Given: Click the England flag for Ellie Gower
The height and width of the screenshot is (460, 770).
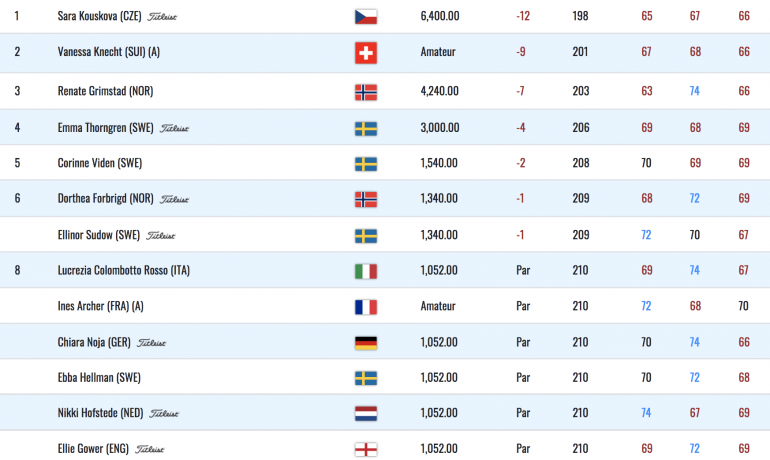Looking at the screenshot, I should click(x=366, y=449).
